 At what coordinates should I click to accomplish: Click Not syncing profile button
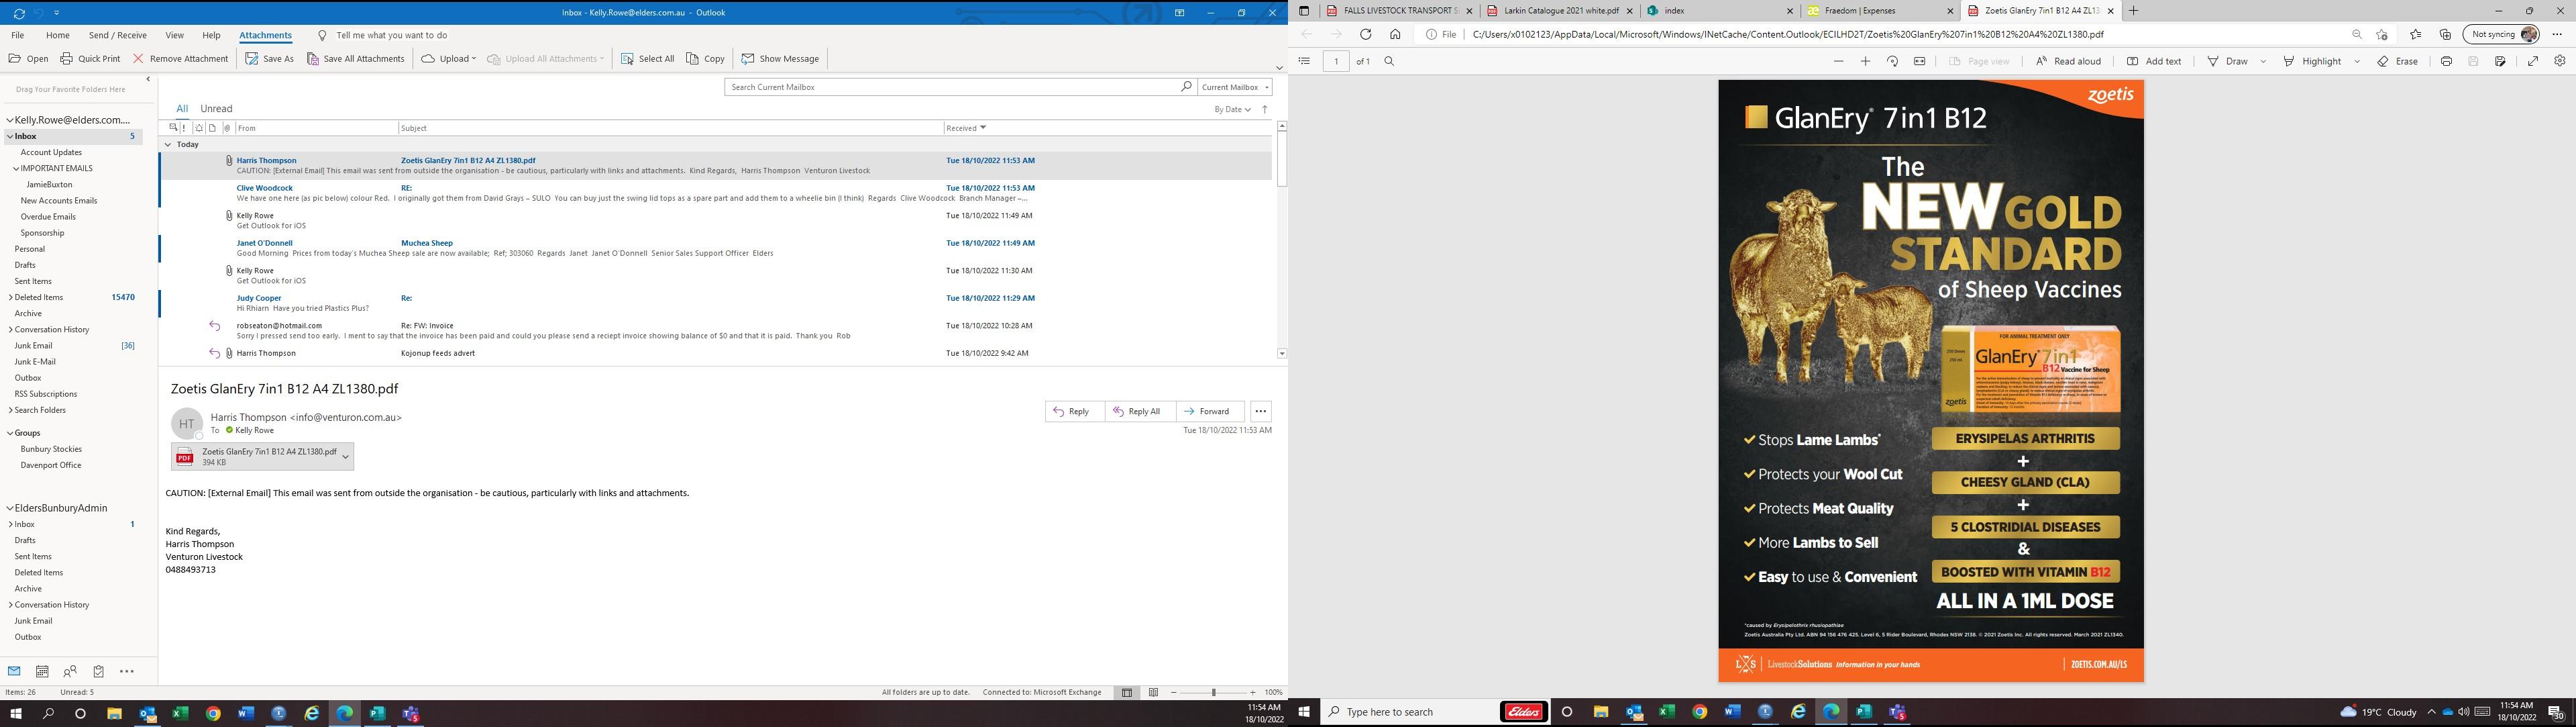point(2501,34)
